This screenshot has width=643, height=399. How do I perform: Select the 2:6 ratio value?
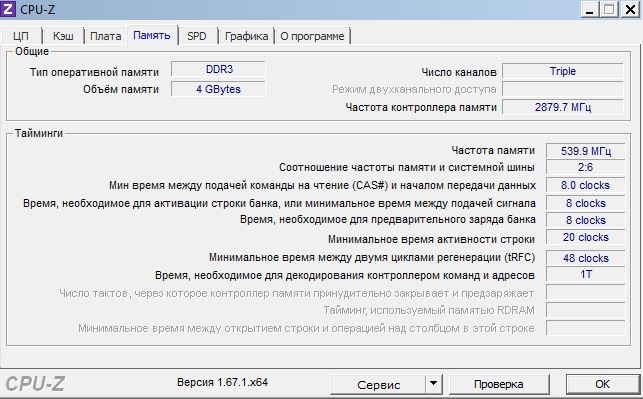pos(586,167)
